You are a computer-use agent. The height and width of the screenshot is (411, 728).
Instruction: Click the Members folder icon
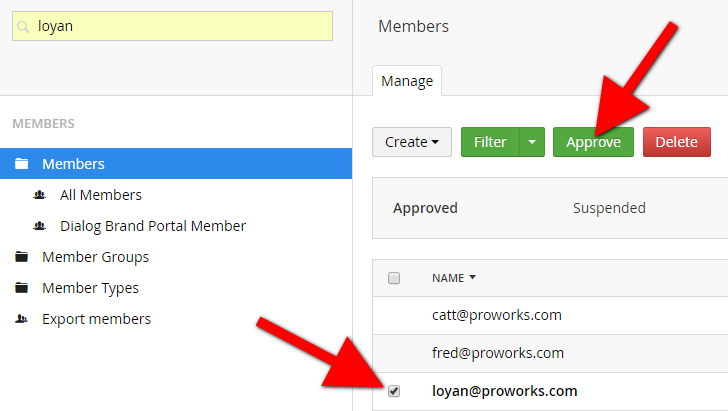21,164
